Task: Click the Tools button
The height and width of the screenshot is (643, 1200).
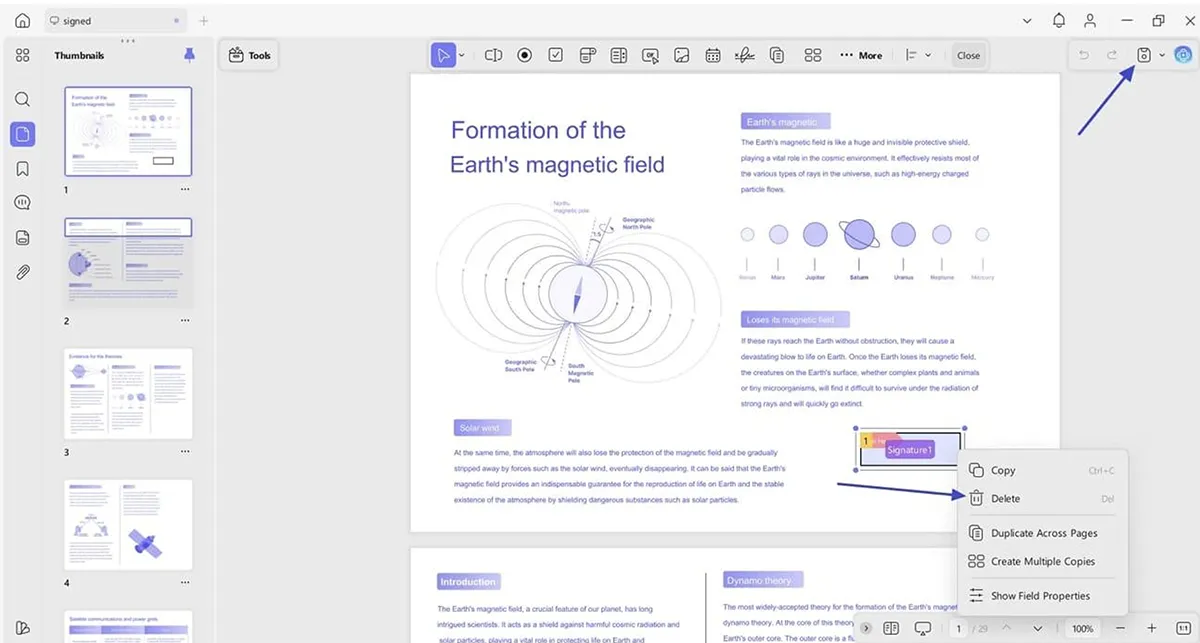Action: point(249,55)
